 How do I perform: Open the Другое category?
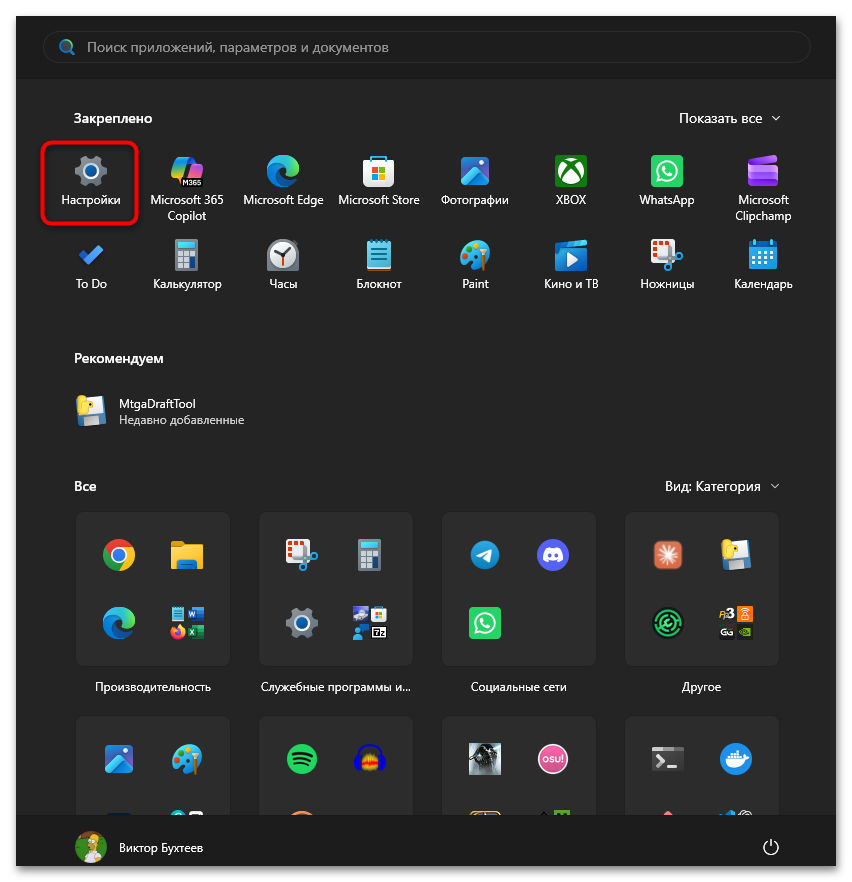coord(701,687)
